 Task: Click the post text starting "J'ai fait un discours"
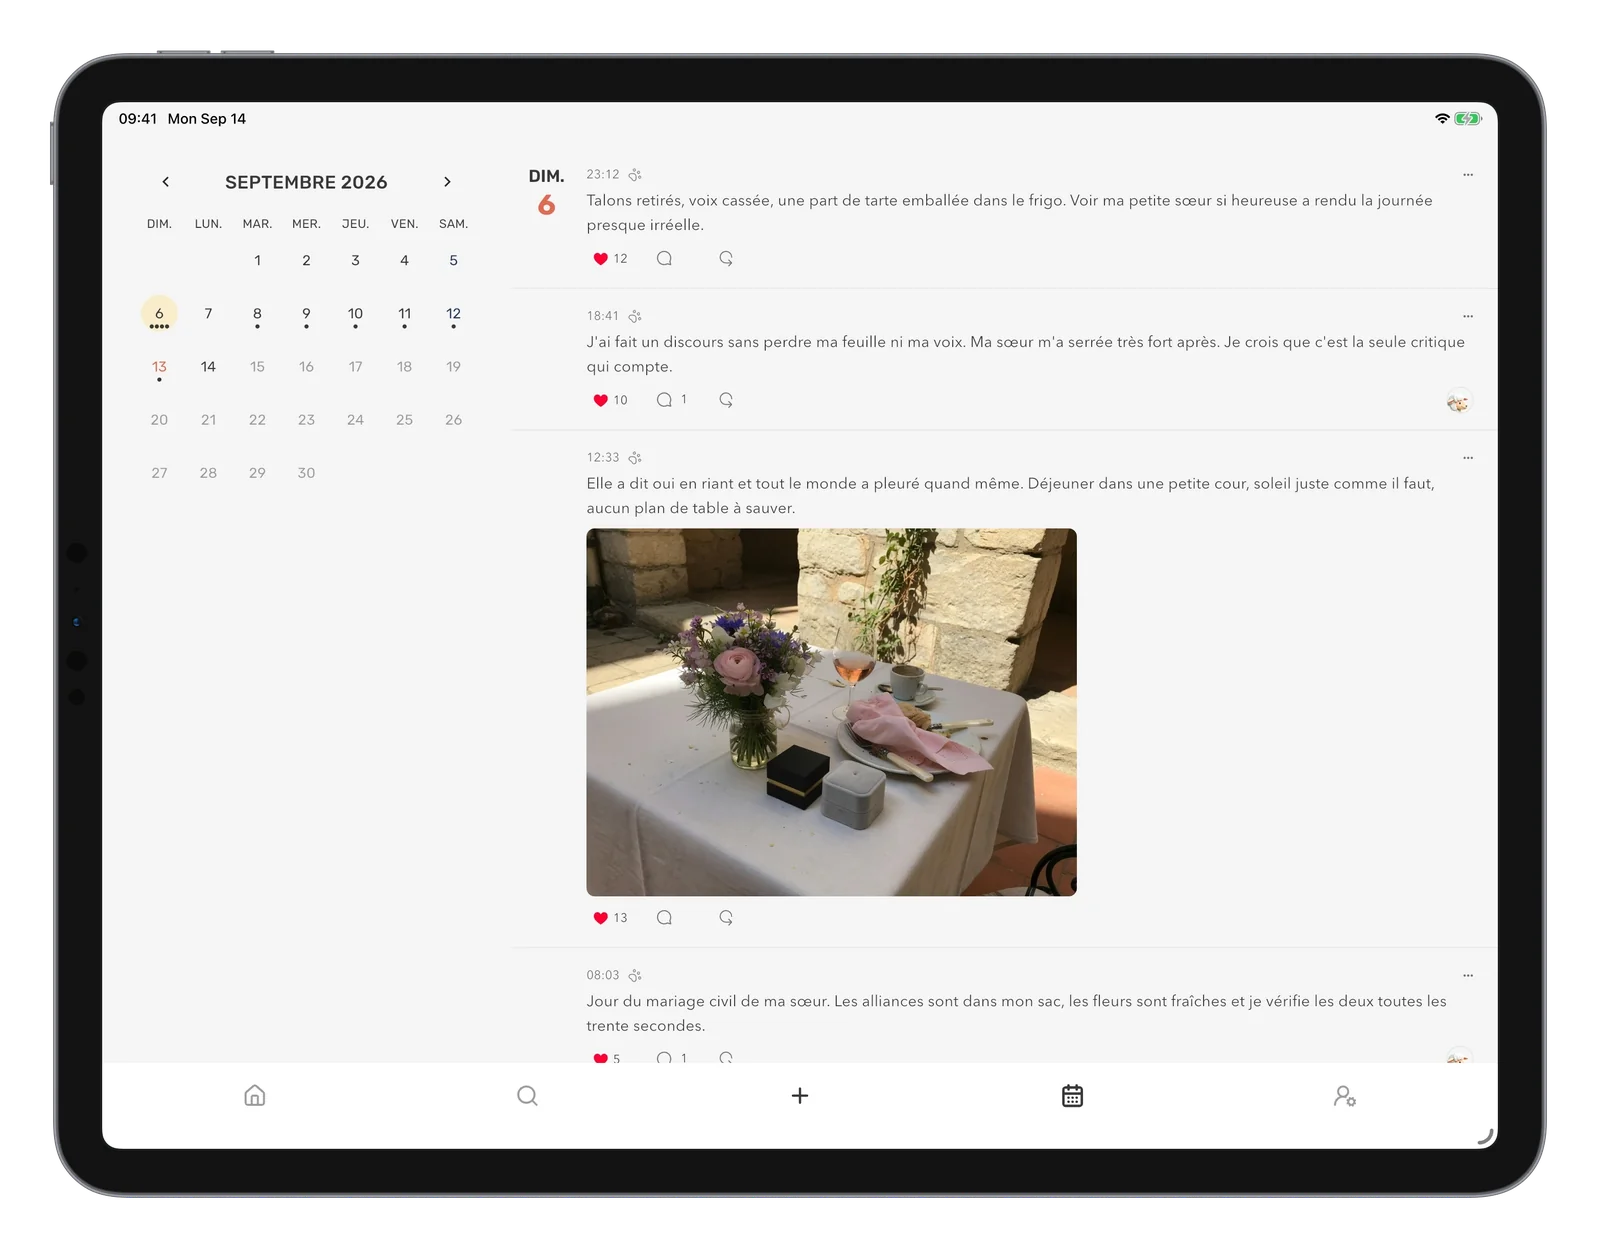coord(1025,354)
